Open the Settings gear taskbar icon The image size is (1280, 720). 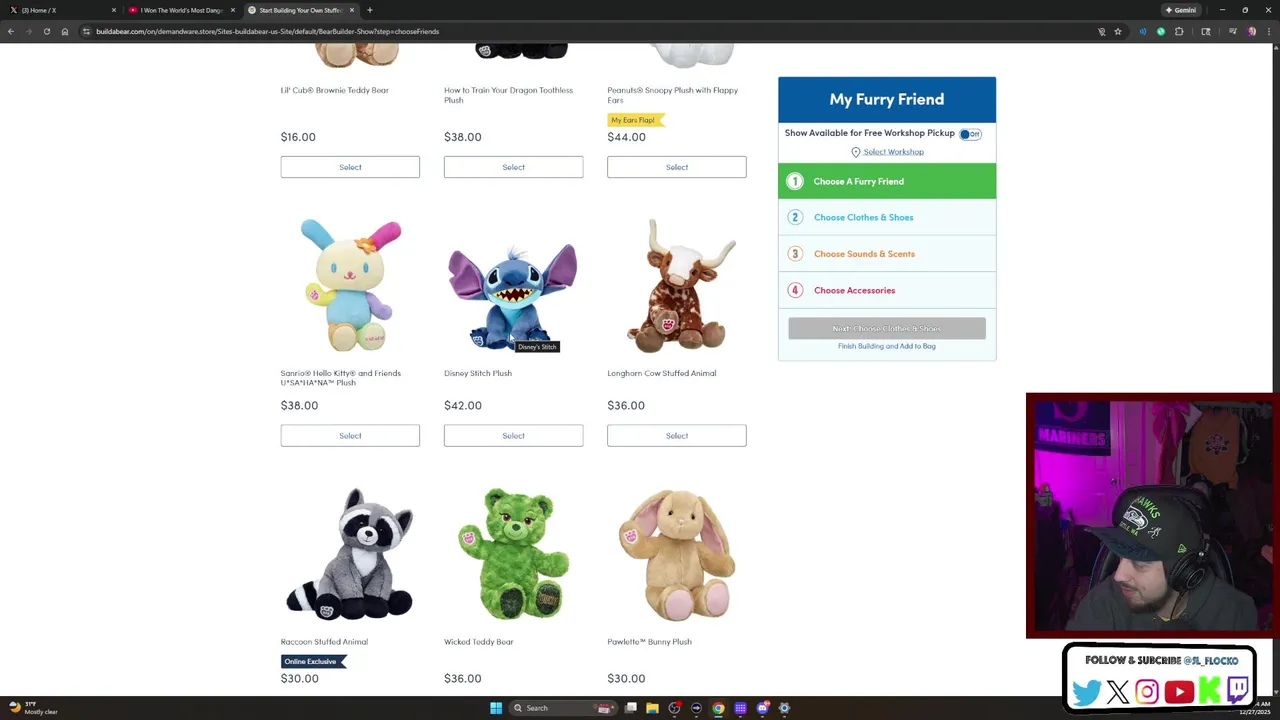coord(784,708)
